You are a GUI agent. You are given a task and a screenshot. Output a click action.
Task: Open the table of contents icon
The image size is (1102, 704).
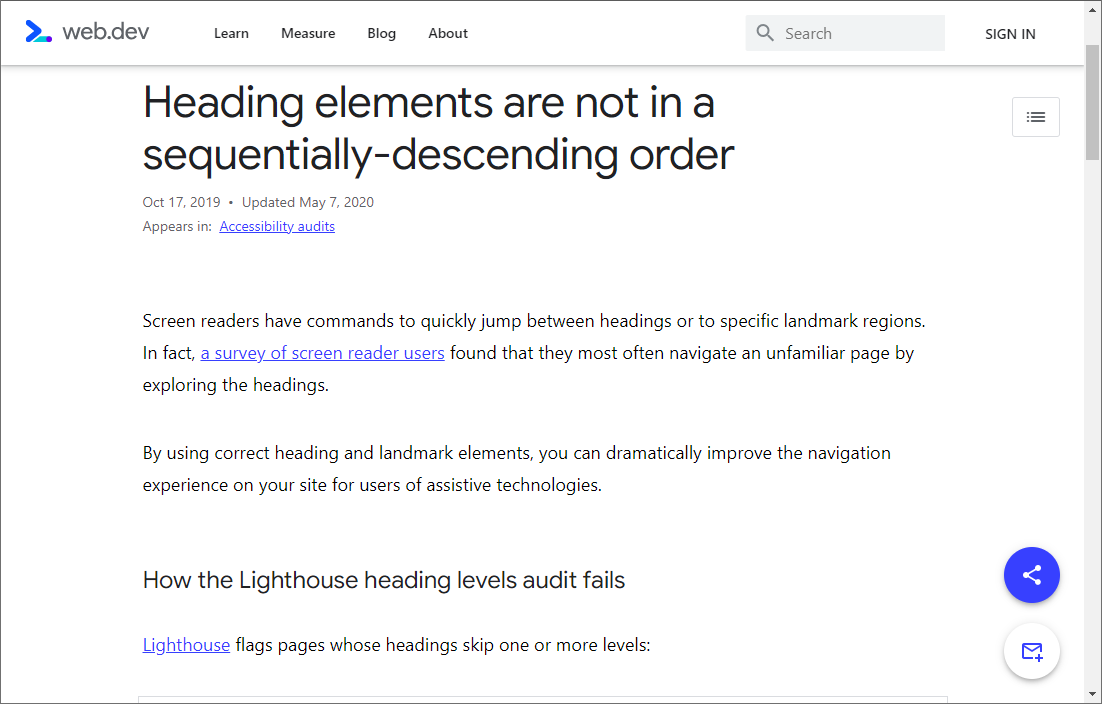(1035, 116)
